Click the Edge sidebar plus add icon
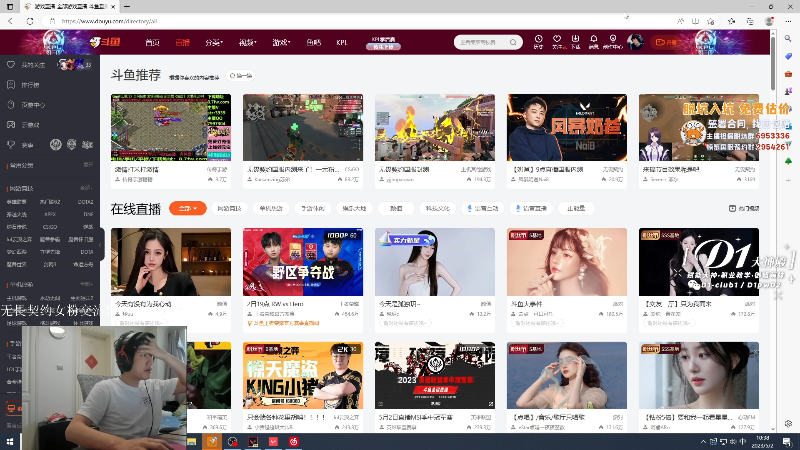 tap(788, 180)
